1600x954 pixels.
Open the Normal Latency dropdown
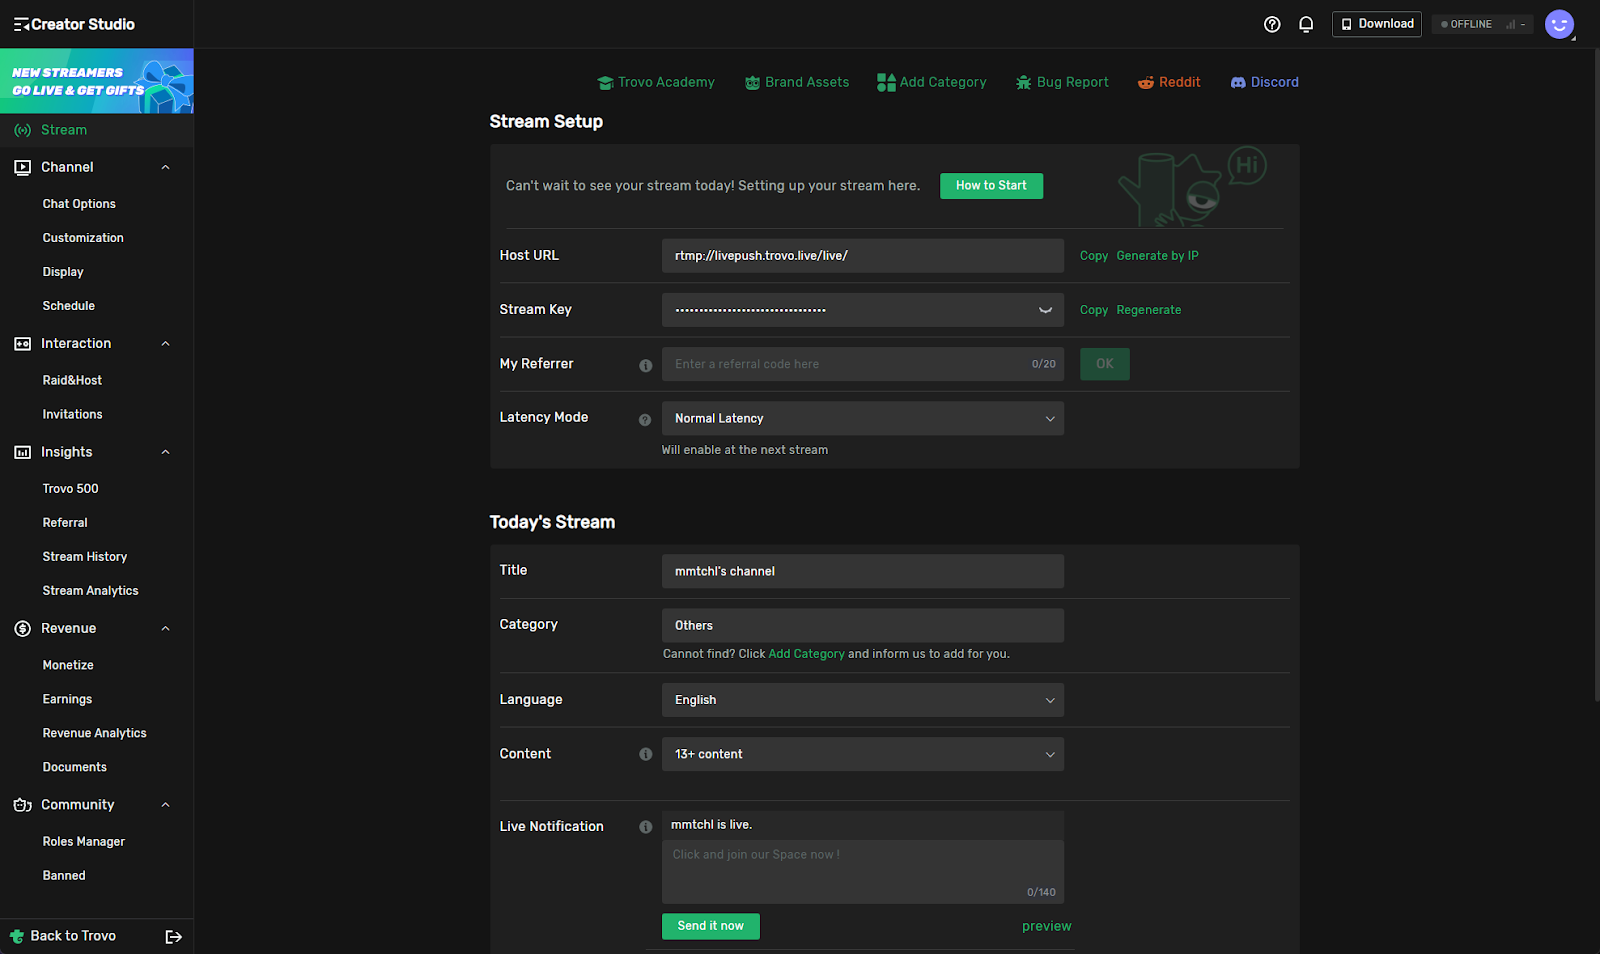click(863, 418)
